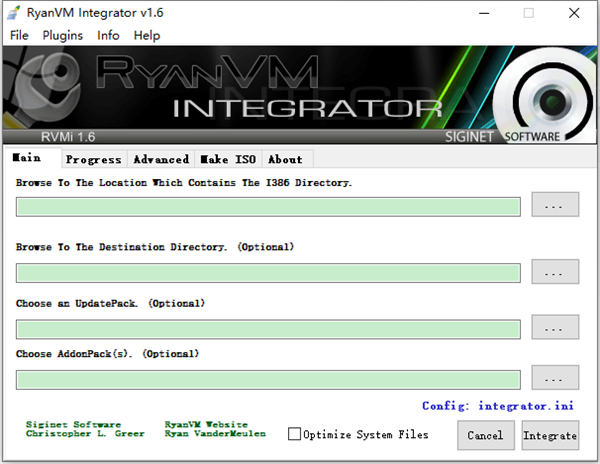Viewport: 600px width, 464px height.
Task: Switch to the Advanced tab
Action: click(x=161, y=159)
